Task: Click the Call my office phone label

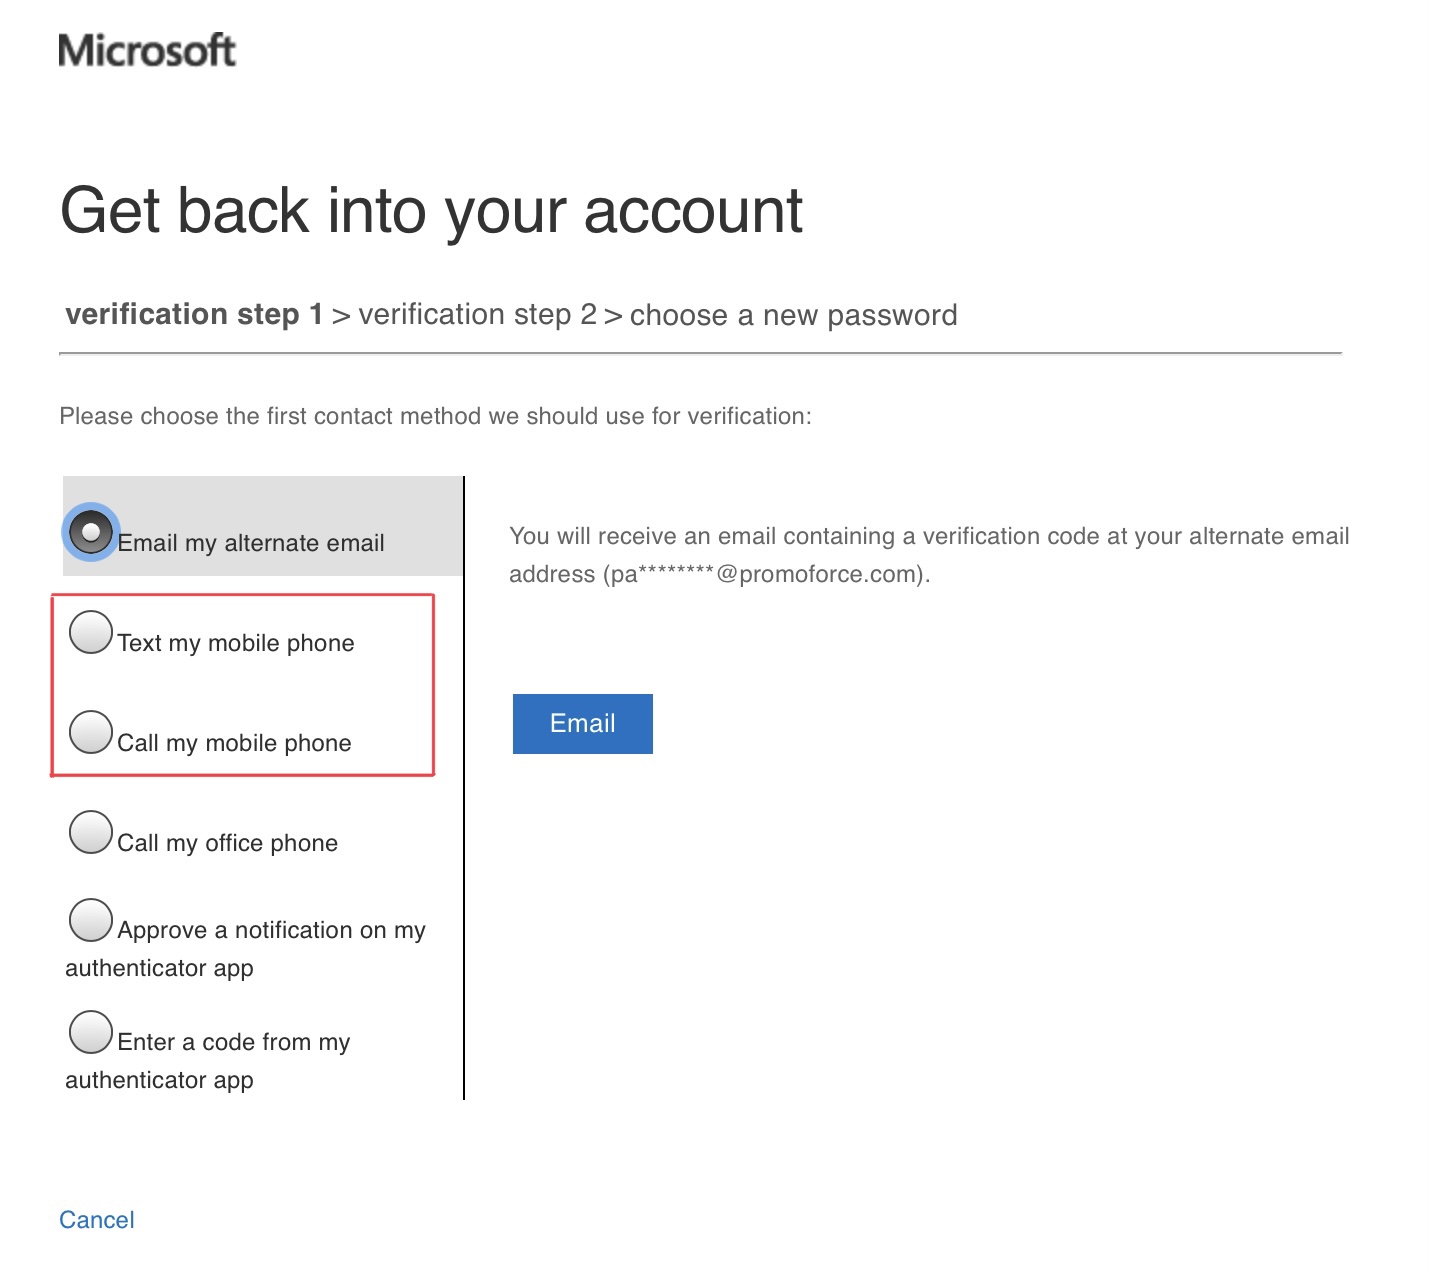Action: (x=227, y=842)
